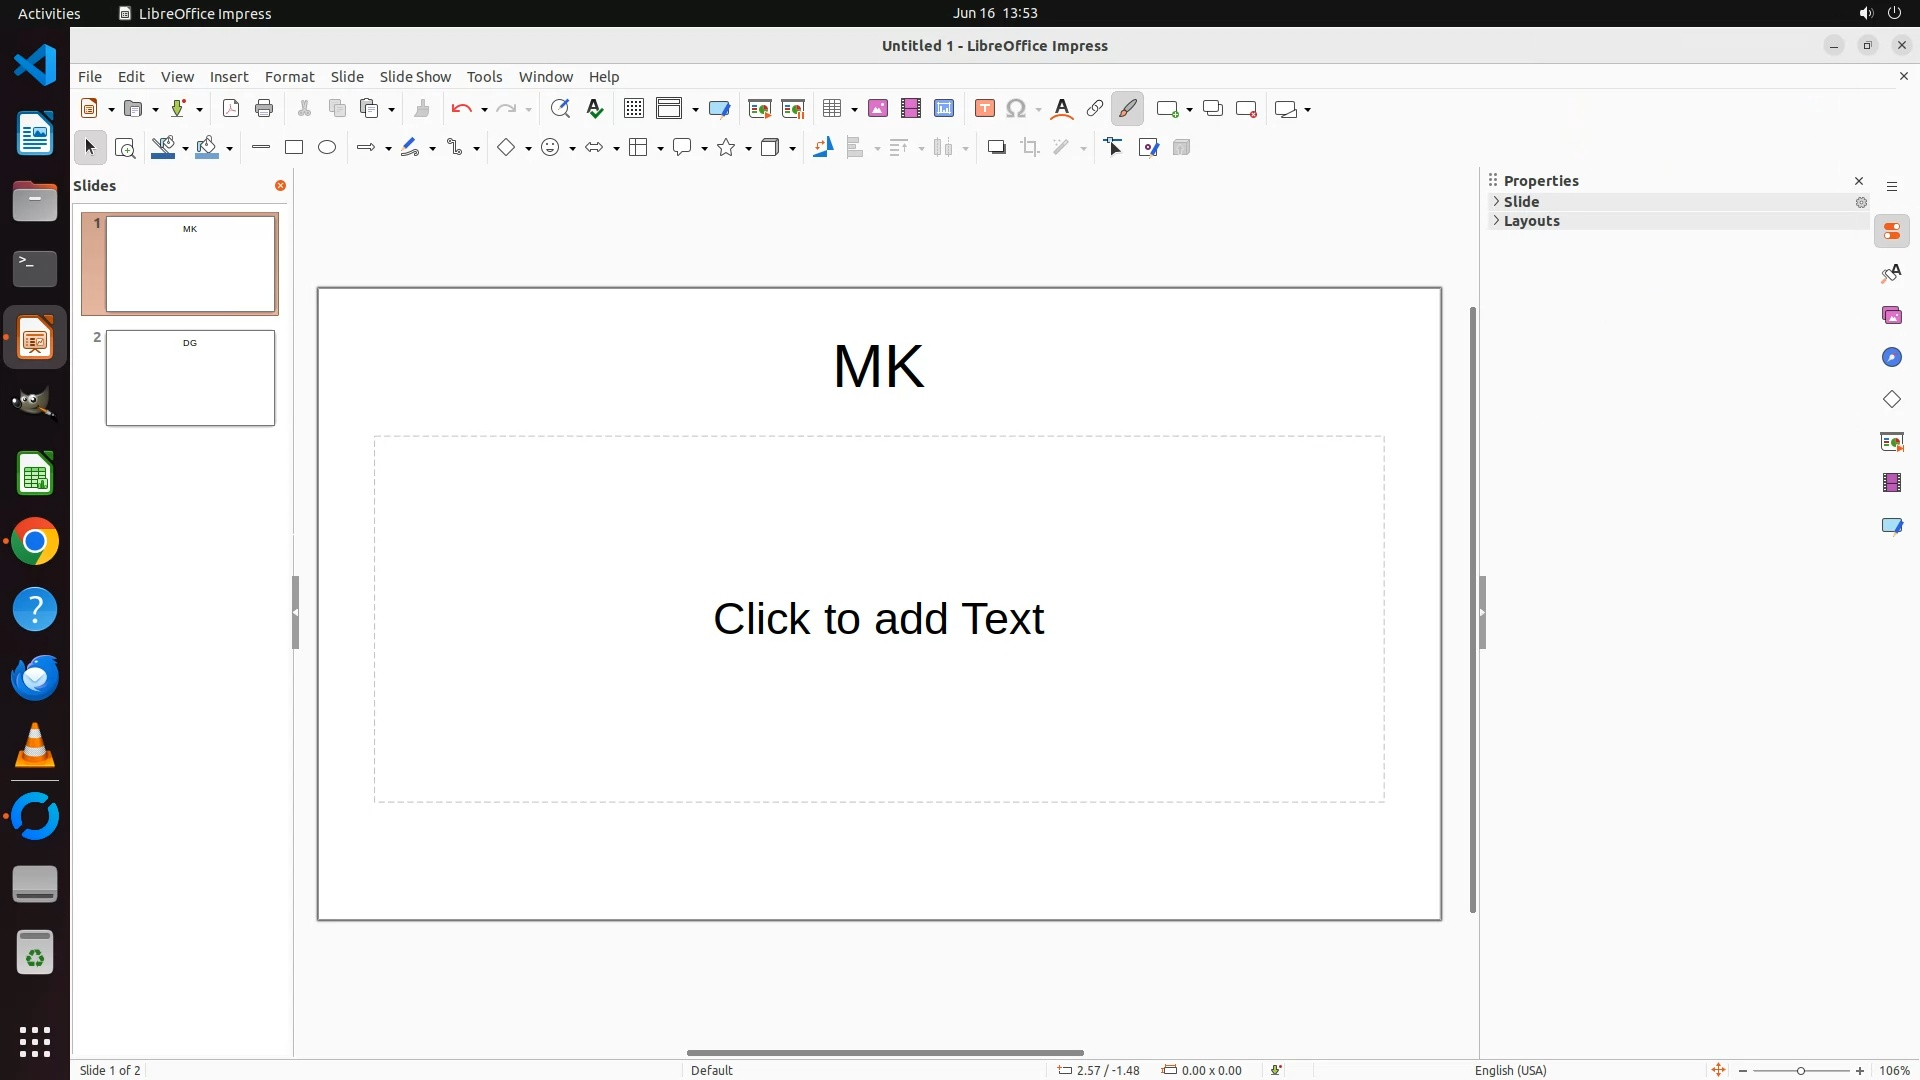The width and height of the screenshot is (1920, 1080).
Task: Open the Stars and Banners dropdown arrow
Action: 749,149
